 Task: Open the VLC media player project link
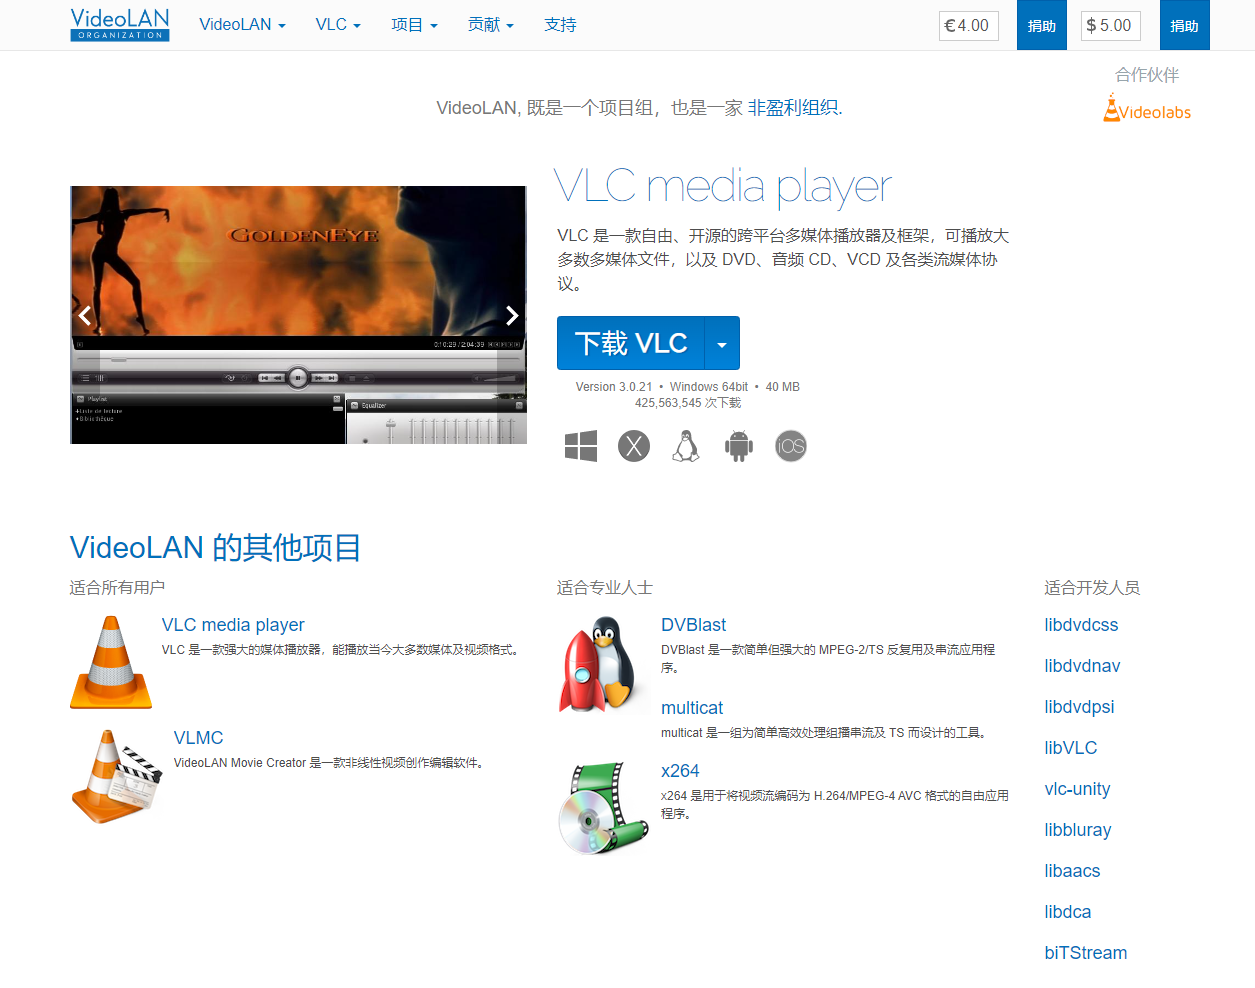click(x=233, y=625)
